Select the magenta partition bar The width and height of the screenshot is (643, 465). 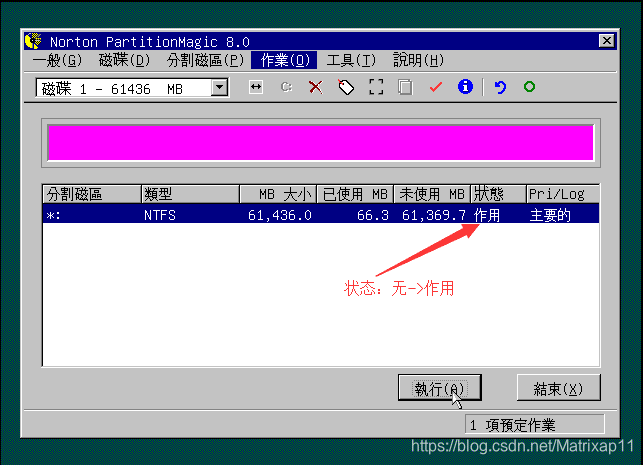321,143
